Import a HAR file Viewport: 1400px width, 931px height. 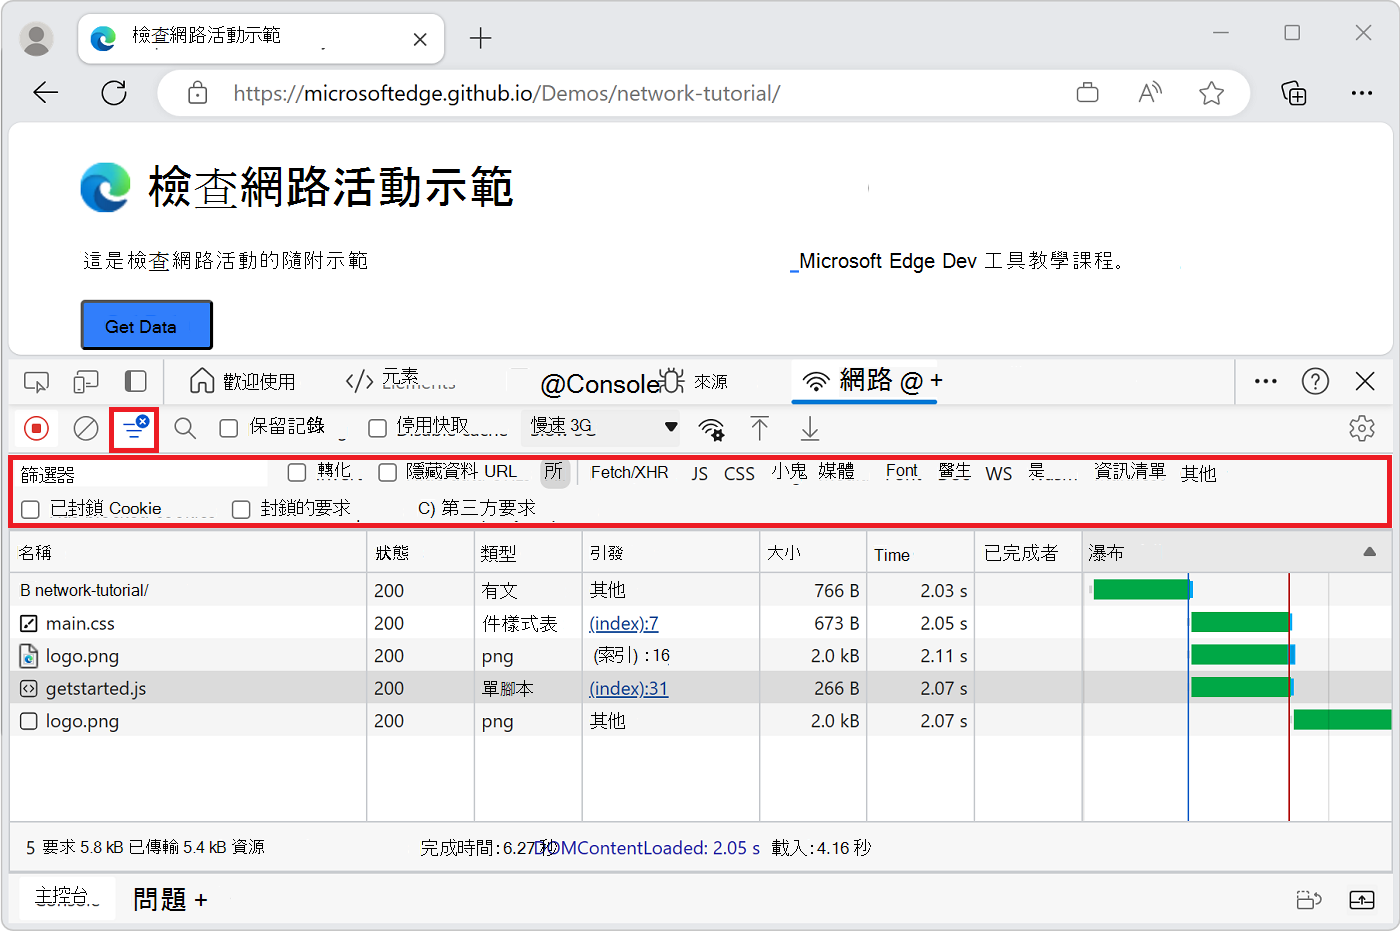(760, 428)
